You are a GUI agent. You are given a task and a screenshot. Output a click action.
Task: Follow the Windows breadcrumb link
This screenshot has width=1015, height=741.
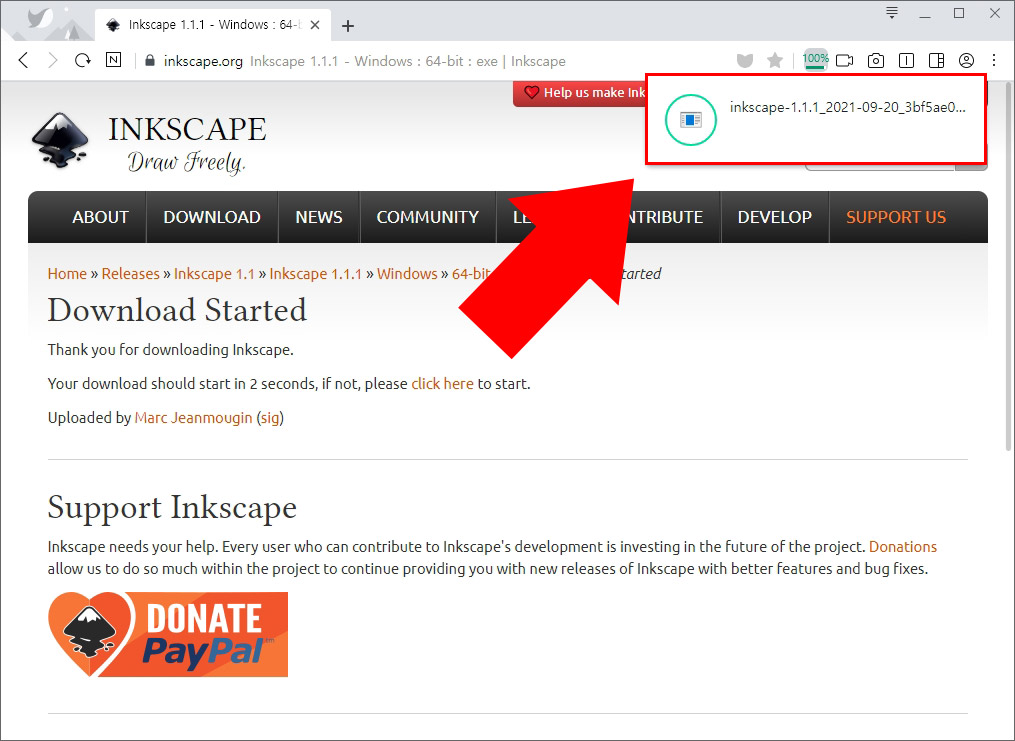tap(407, 274)
